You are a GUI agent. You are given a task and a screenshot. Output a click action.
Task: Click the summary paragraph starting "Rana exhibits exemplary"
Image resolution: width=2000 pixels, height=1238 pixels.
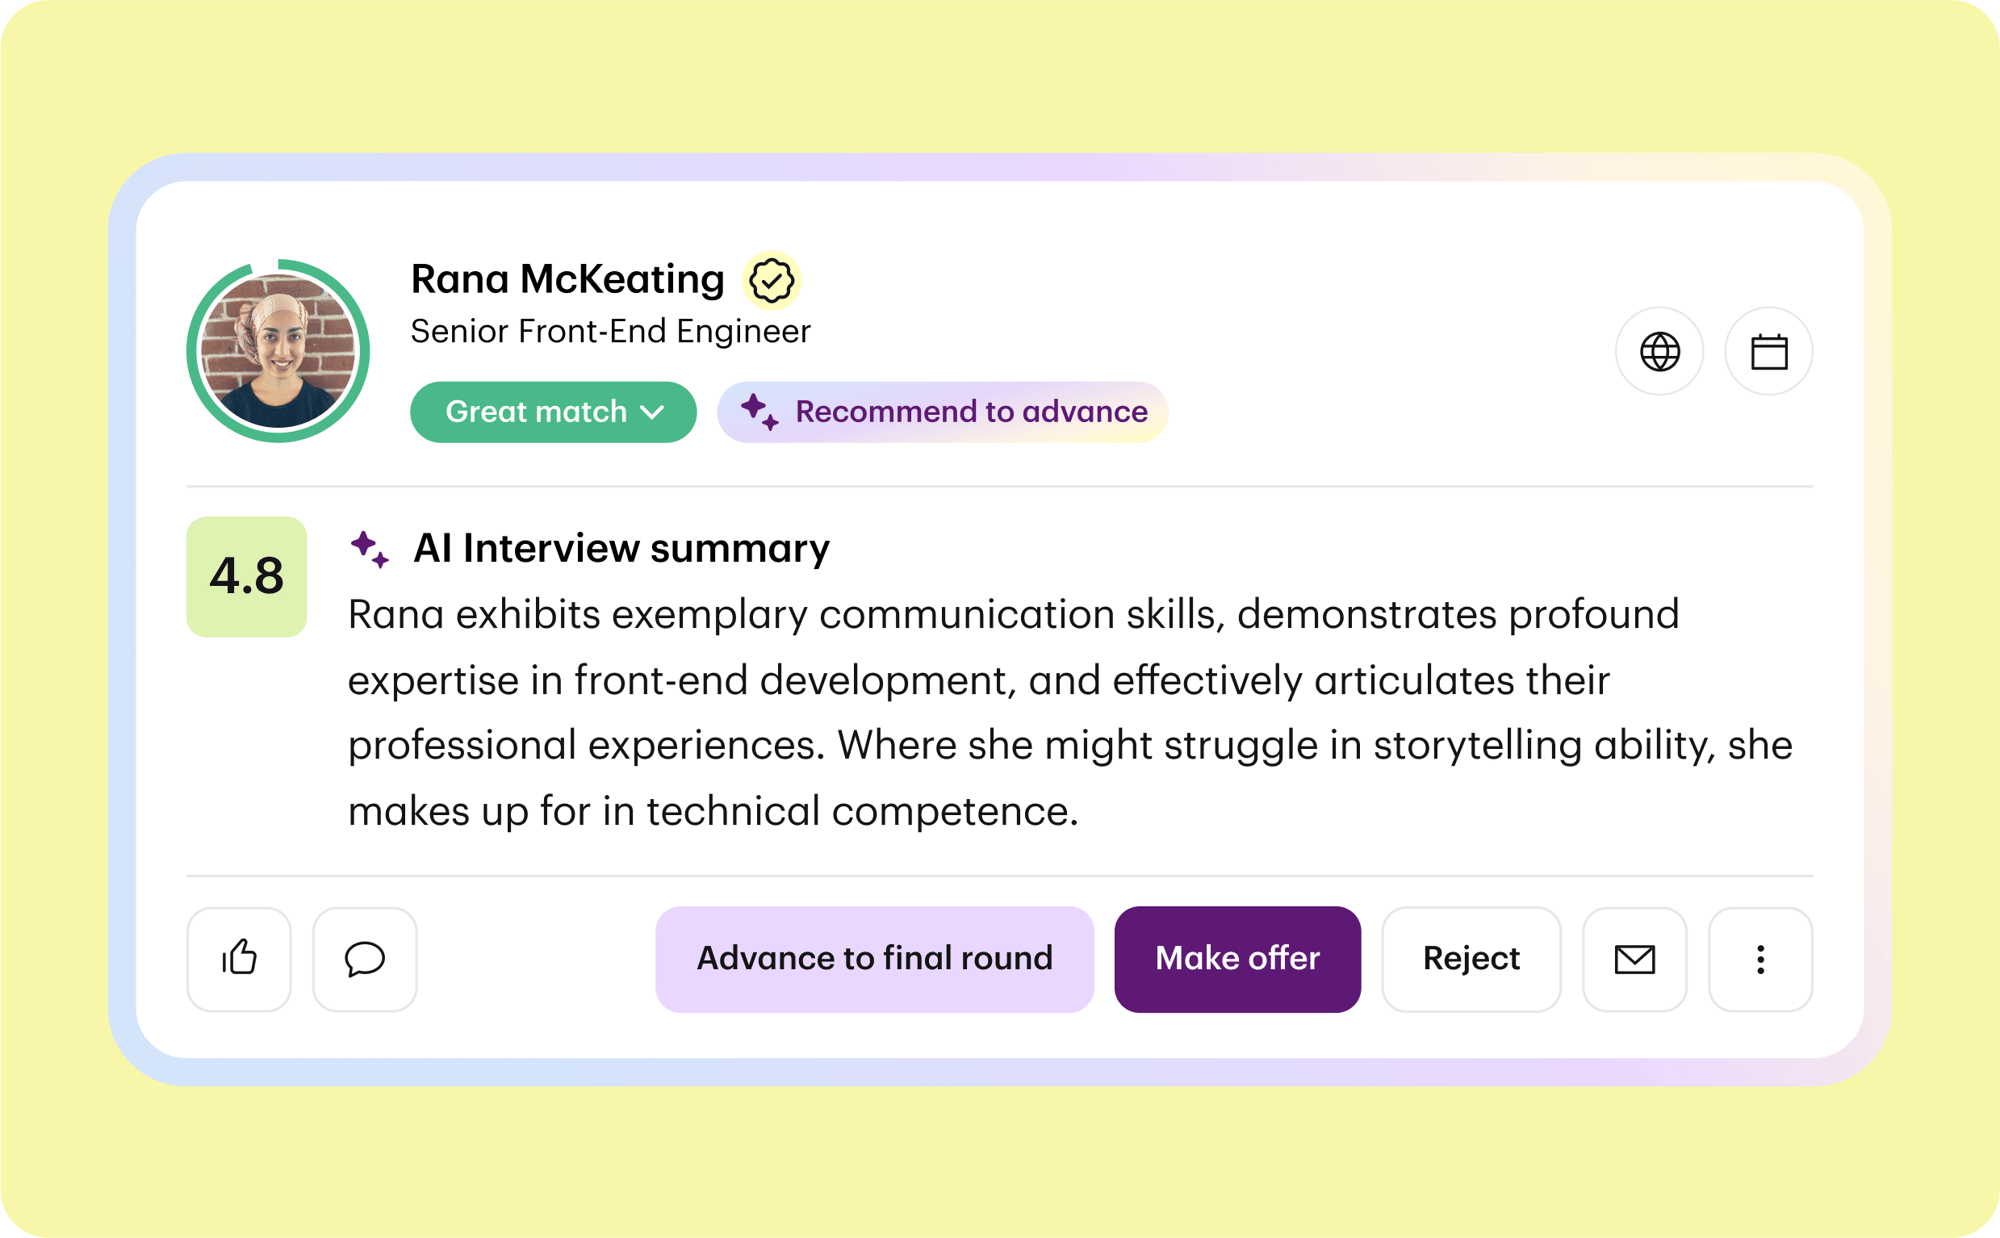click(1070, 712)
